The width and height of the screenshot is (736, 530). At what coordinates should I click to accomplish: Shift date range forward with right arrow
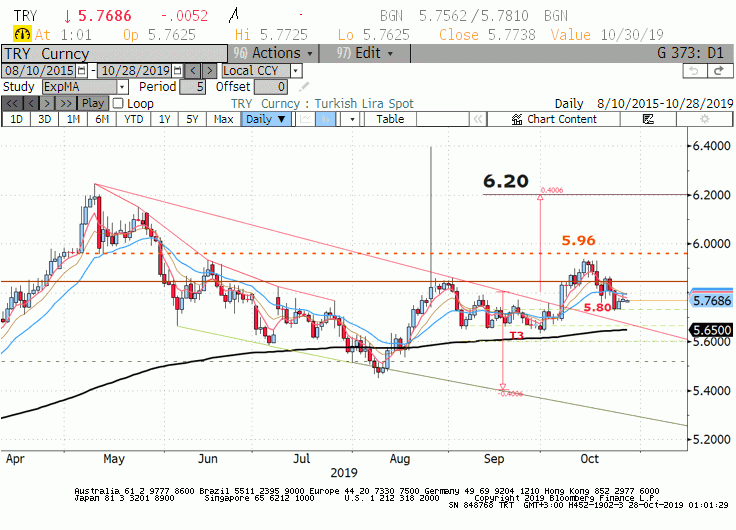pyautogui.click(x=210, y=71)
